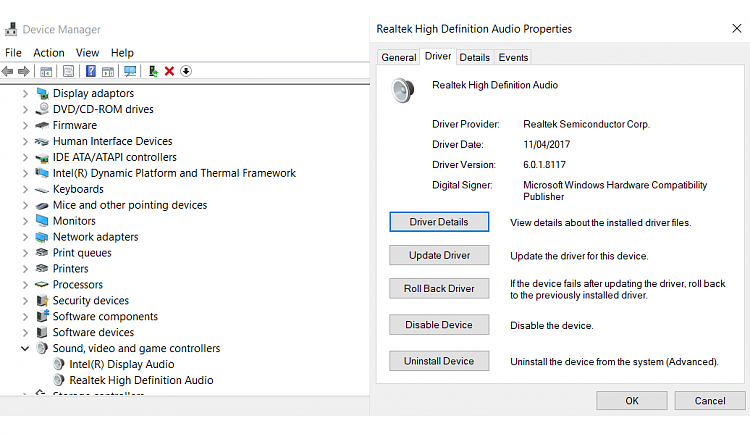Open the File menu
Image resolution: width=750 pixels, height=434 pixels.
(13, 53)
